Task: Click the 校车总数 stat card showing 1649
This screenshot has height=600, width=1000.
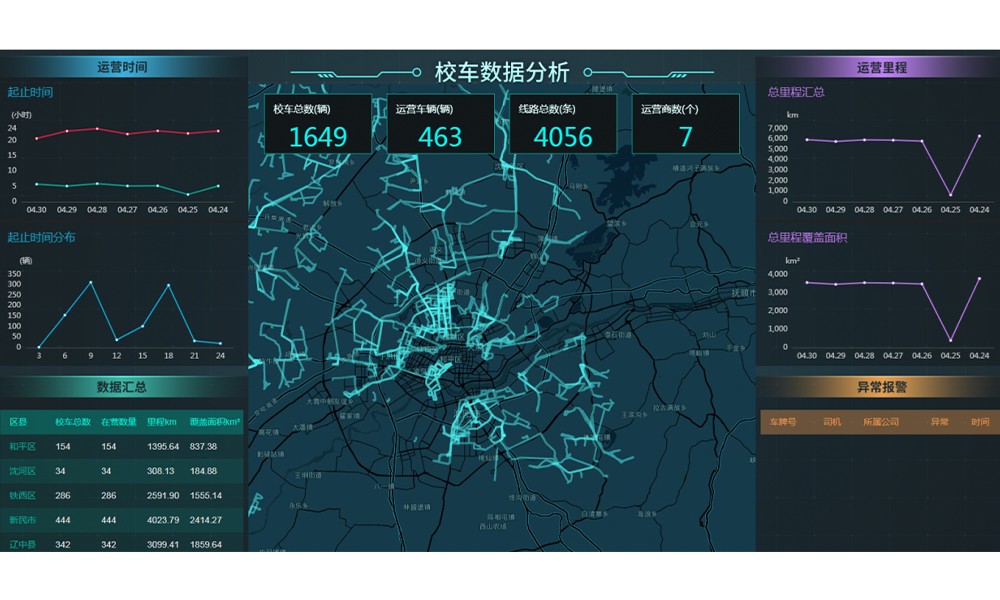Action: coord(318,124)
